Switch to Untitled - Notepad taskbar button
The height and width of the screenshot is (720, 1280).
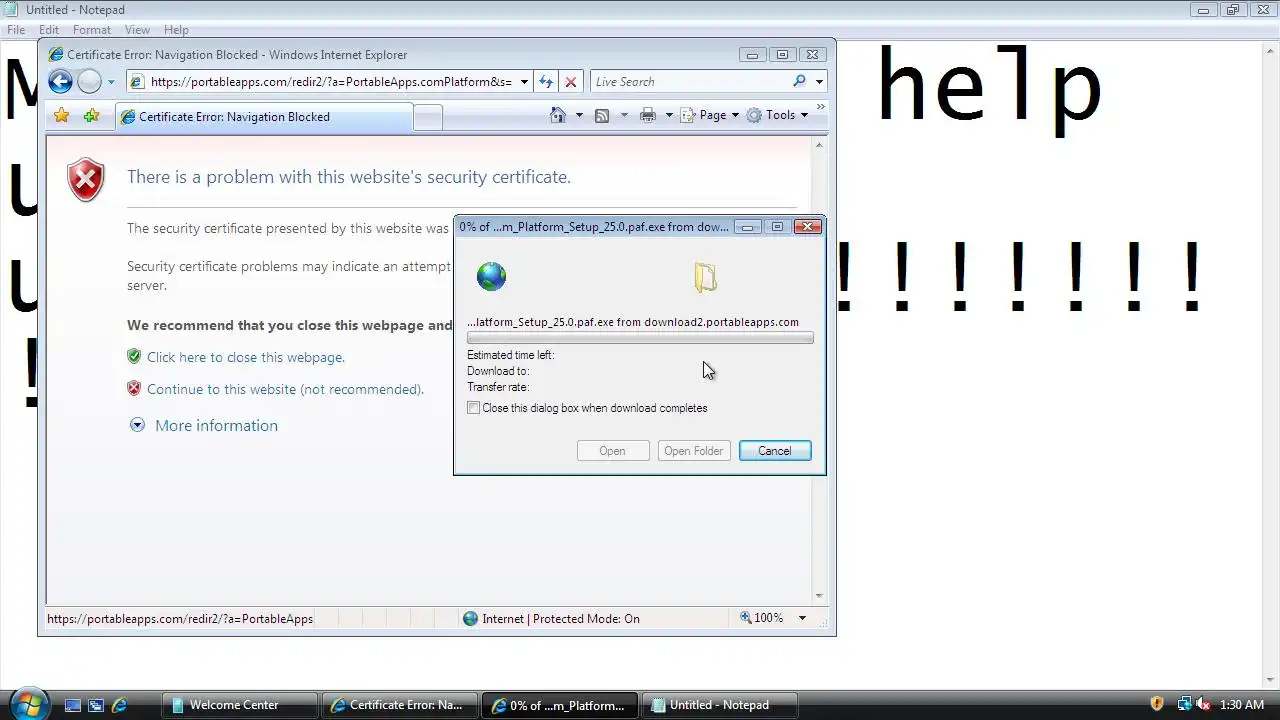point(719,705)
